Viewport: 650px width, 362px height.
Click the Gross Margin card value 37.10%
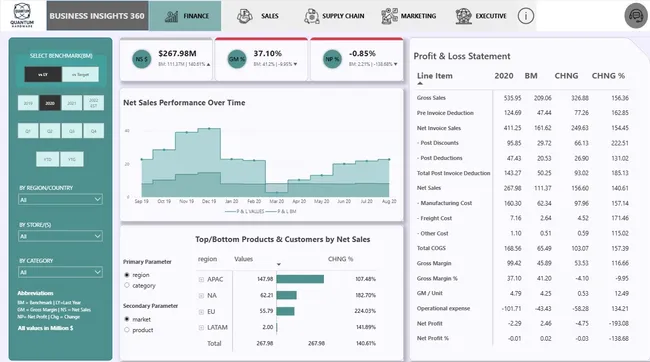pos(267,53)
